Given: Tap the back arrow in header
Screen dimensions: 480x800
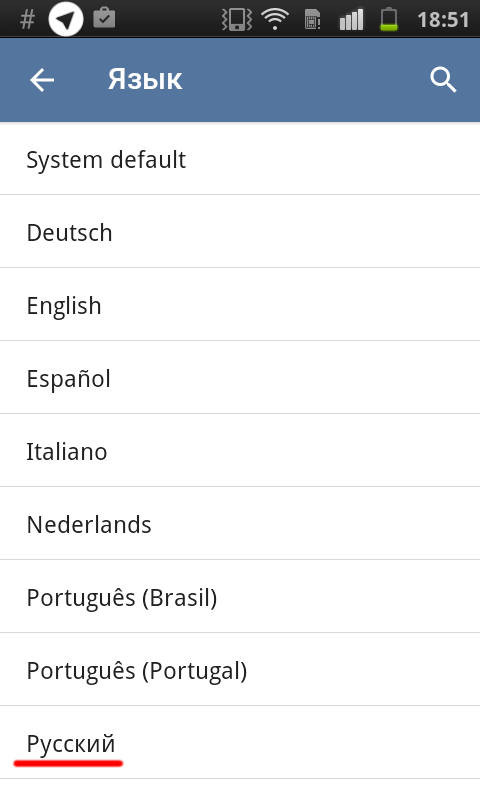Looking at the screenshot, I should pyautogui.click(x=41, y=80).
